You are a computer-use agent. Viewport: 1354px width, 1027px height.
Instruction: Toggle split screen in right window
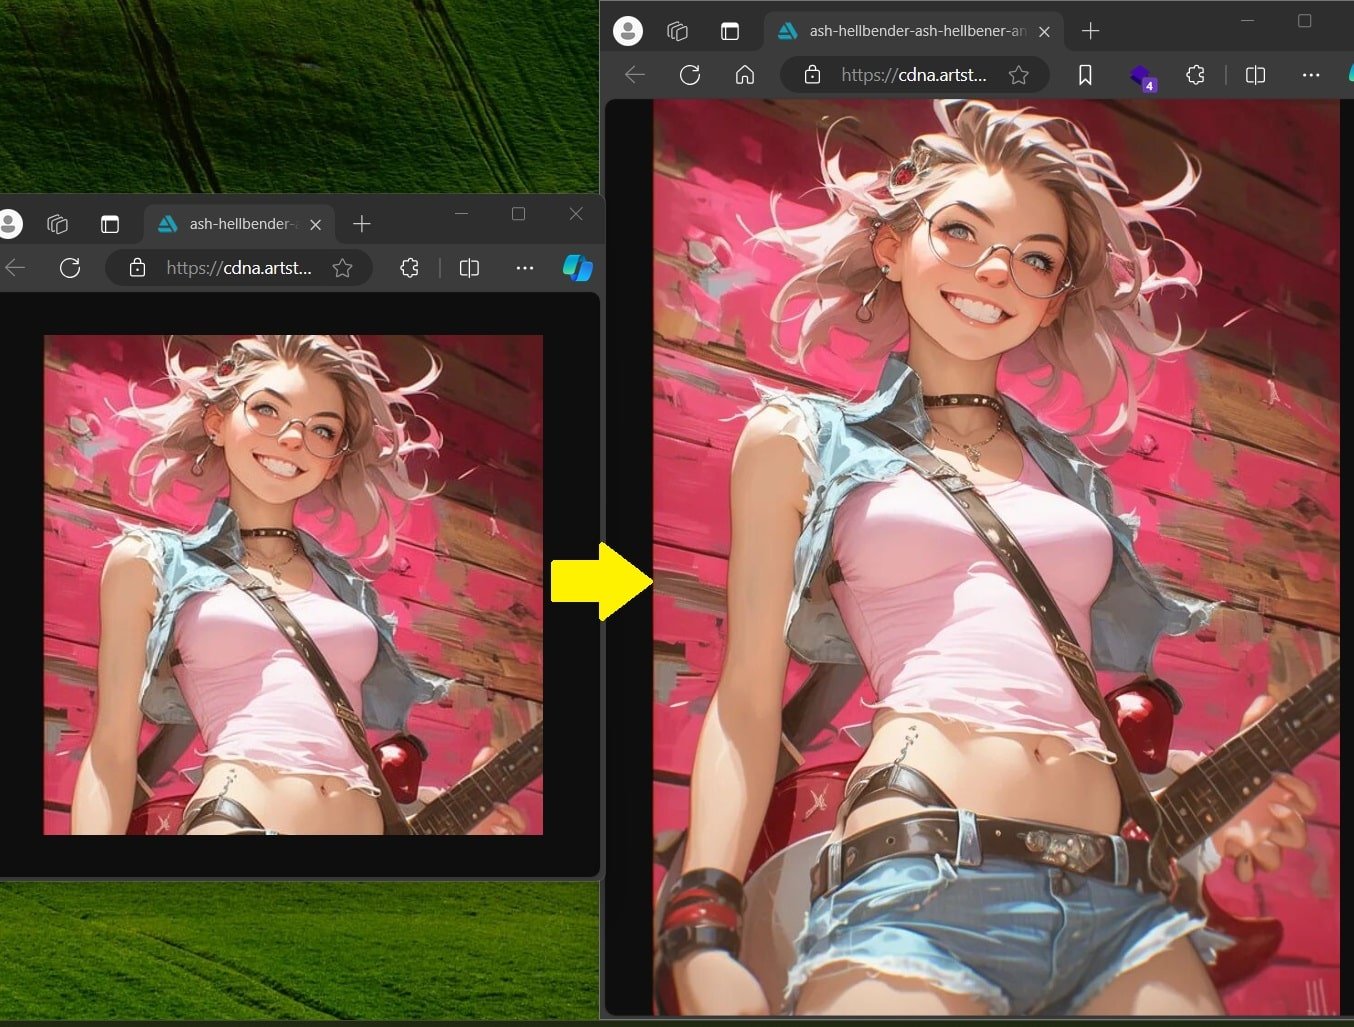[x=1256, y=75]
